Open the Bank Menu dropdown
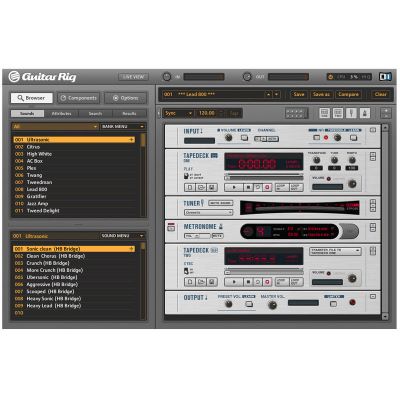 pos(123,127)
